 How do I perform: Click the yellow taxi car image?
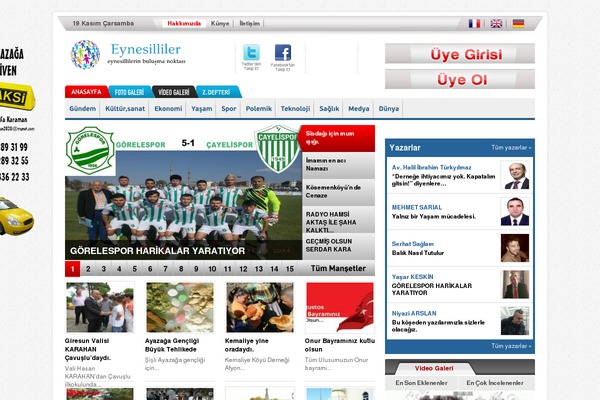[x=16, y=216]
